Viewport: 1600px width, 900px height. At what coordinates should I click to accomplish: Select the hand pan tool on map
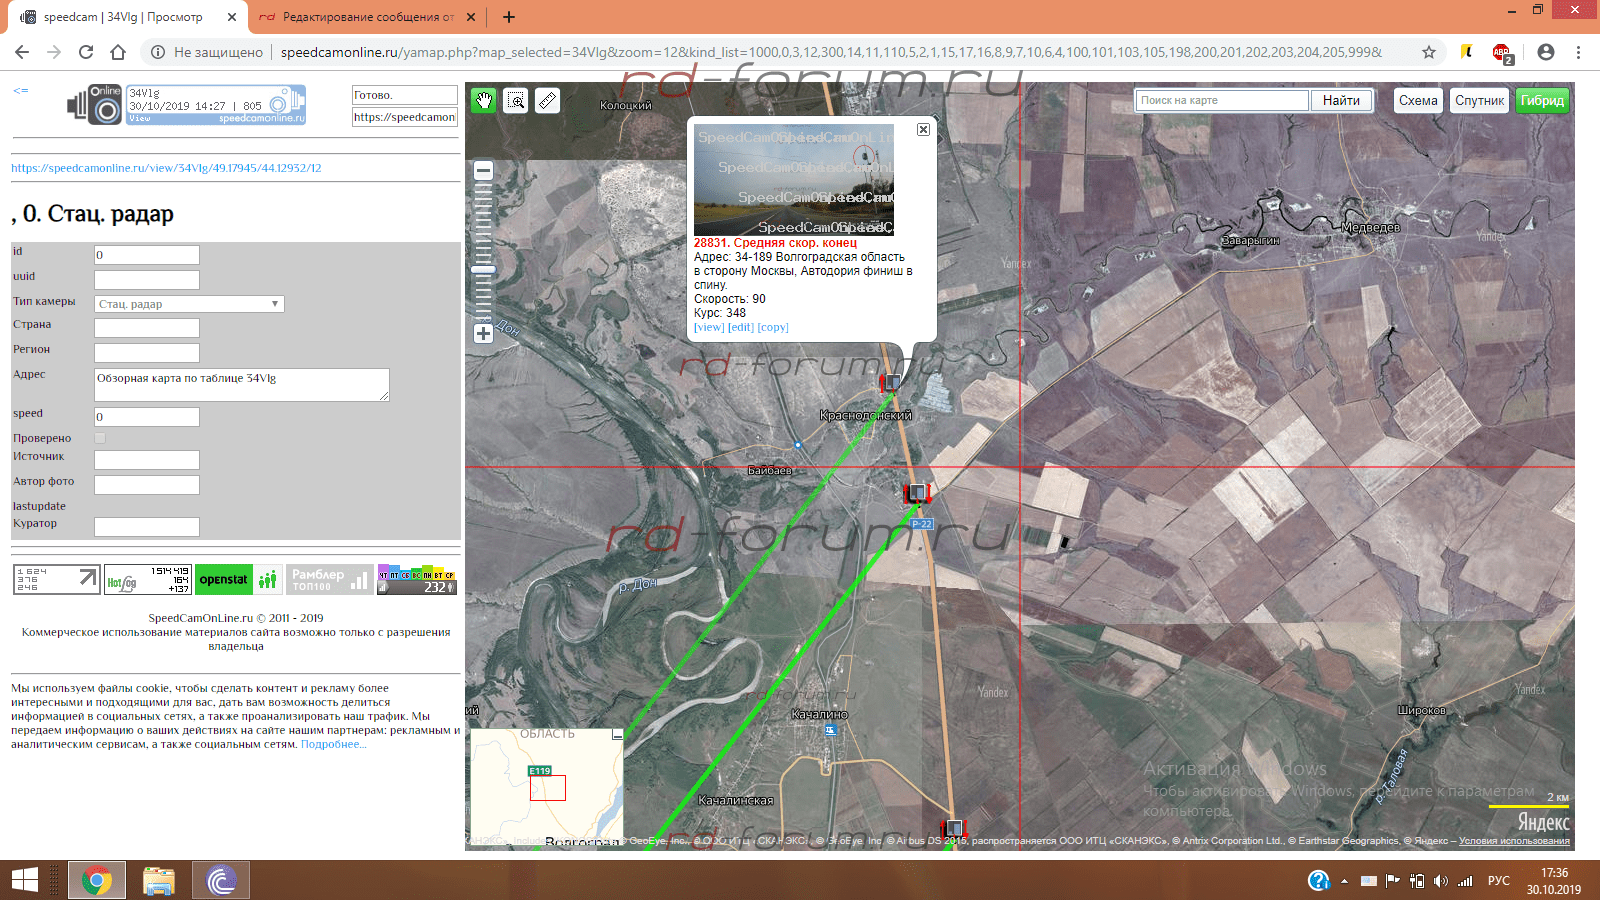tap(484, 100)
